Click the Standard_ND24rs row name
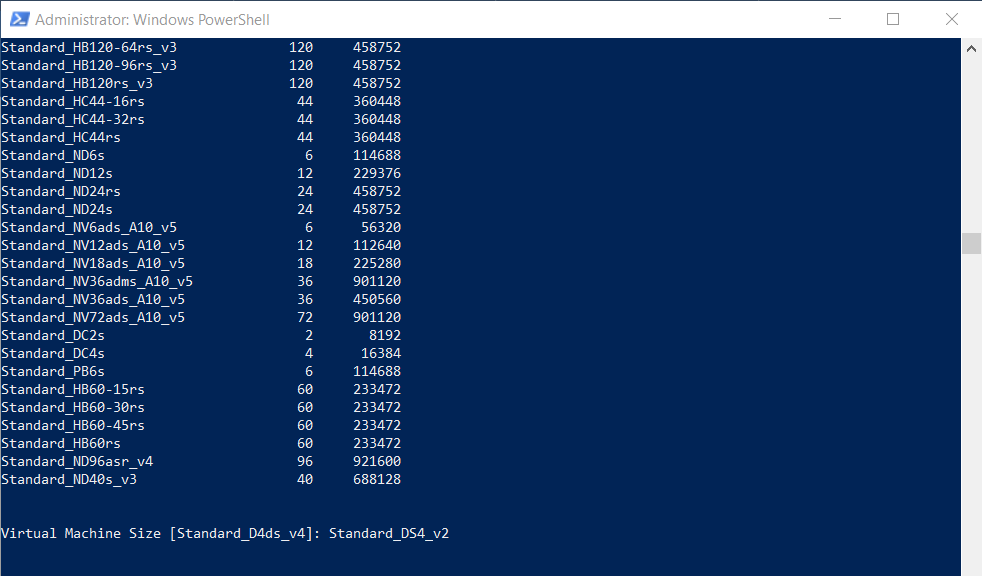Viewport: 982px width, 576px height. point(61,192)
